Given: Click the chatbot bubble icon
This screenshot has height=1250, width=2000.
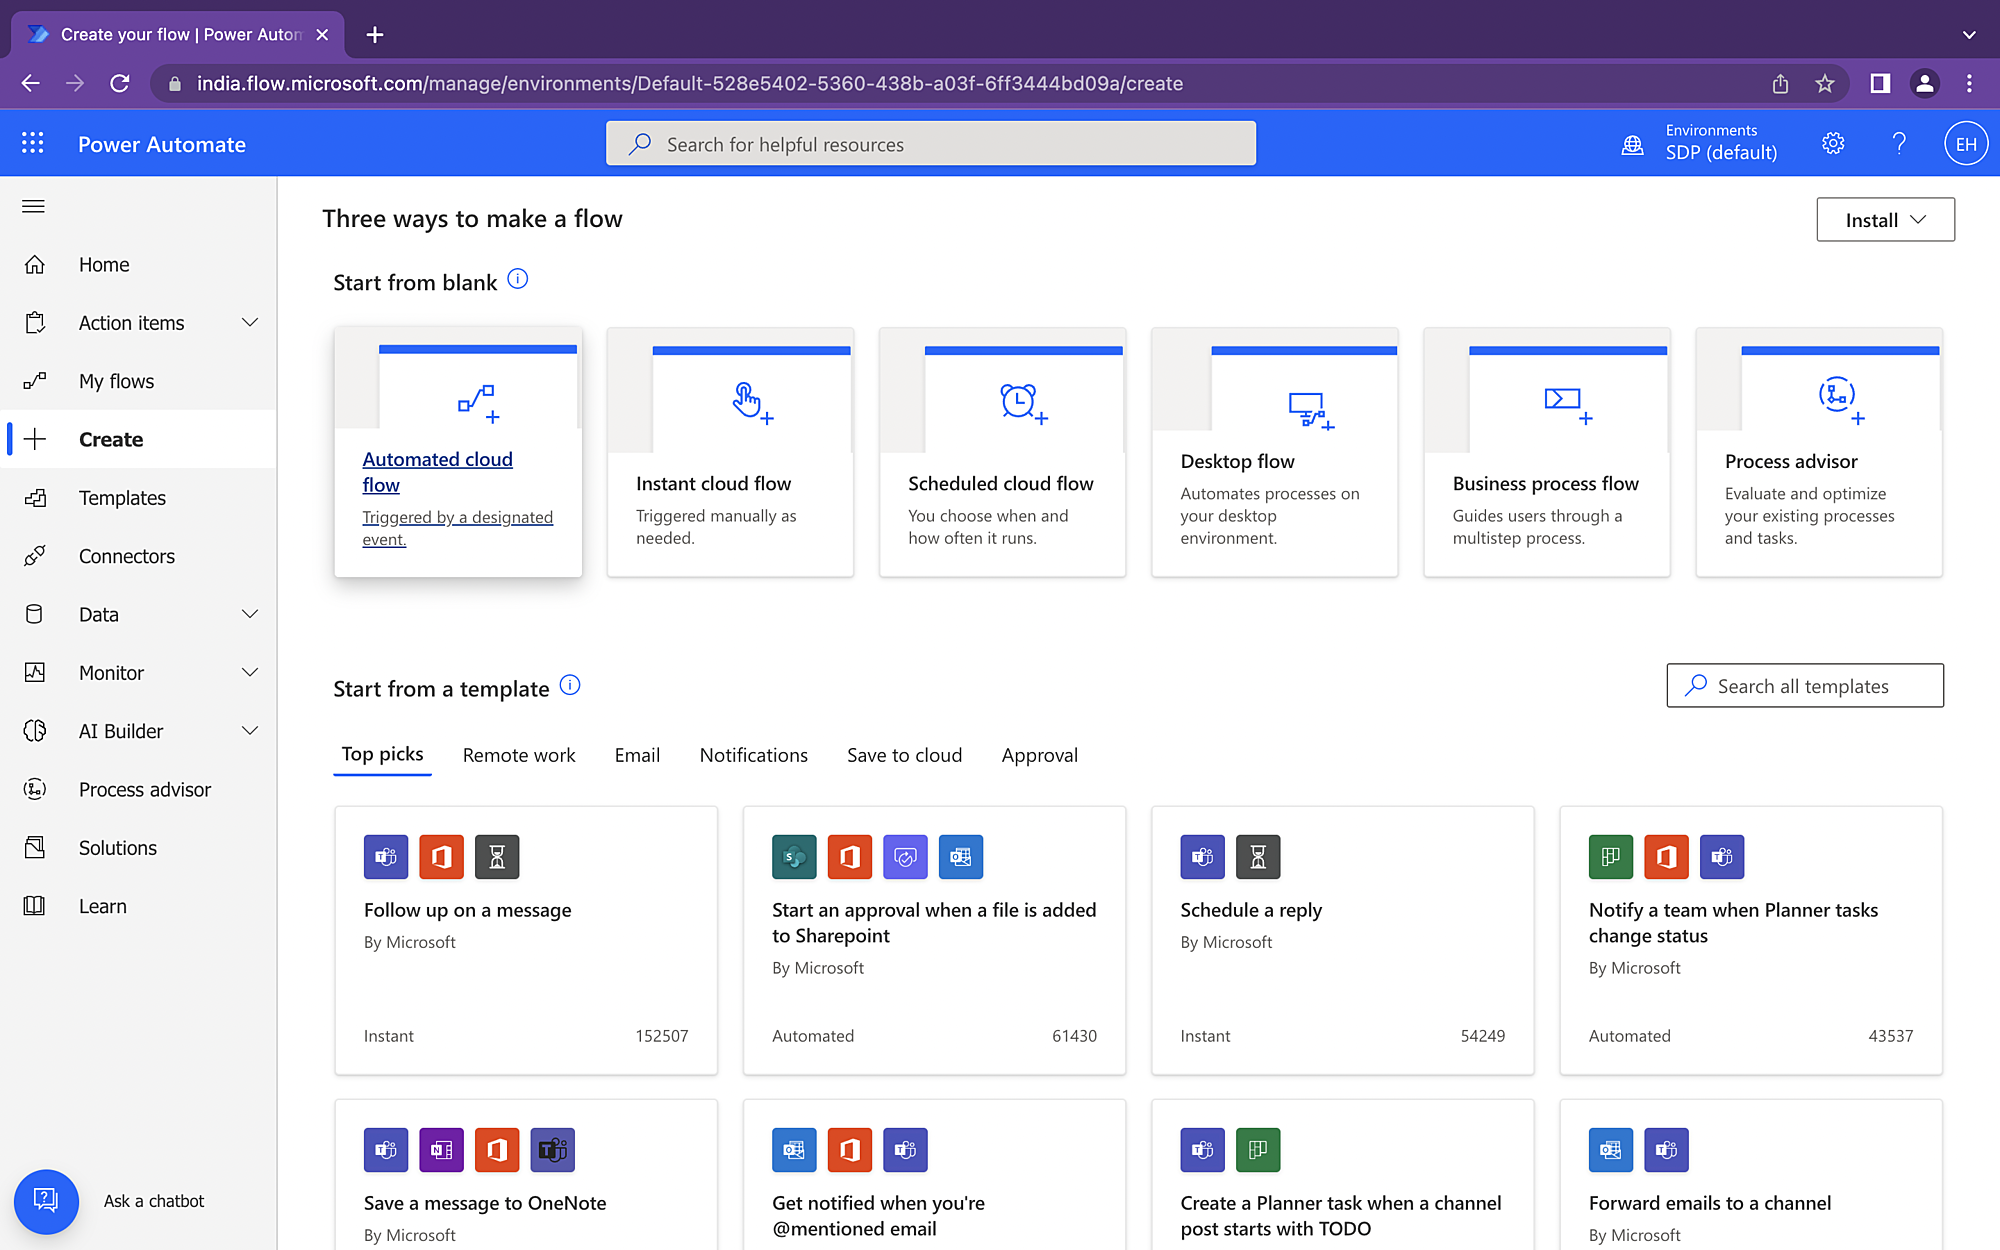Looking at the screenshot, I should pyautogui.click(x=46, y=1201).
